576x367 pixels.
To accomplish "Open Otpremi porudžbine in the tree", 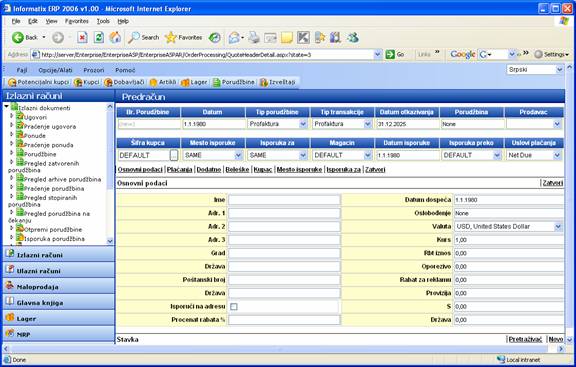I will pos(53,230).
